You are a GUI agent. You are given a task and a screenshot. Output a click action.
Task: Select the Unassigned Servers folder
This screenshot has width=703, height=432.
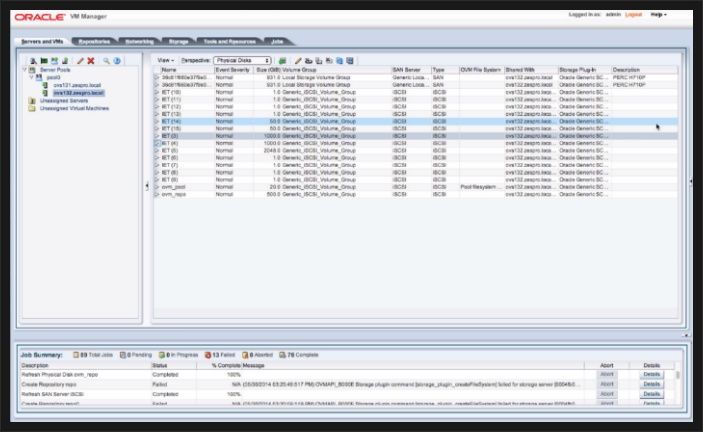click(64, 101)
